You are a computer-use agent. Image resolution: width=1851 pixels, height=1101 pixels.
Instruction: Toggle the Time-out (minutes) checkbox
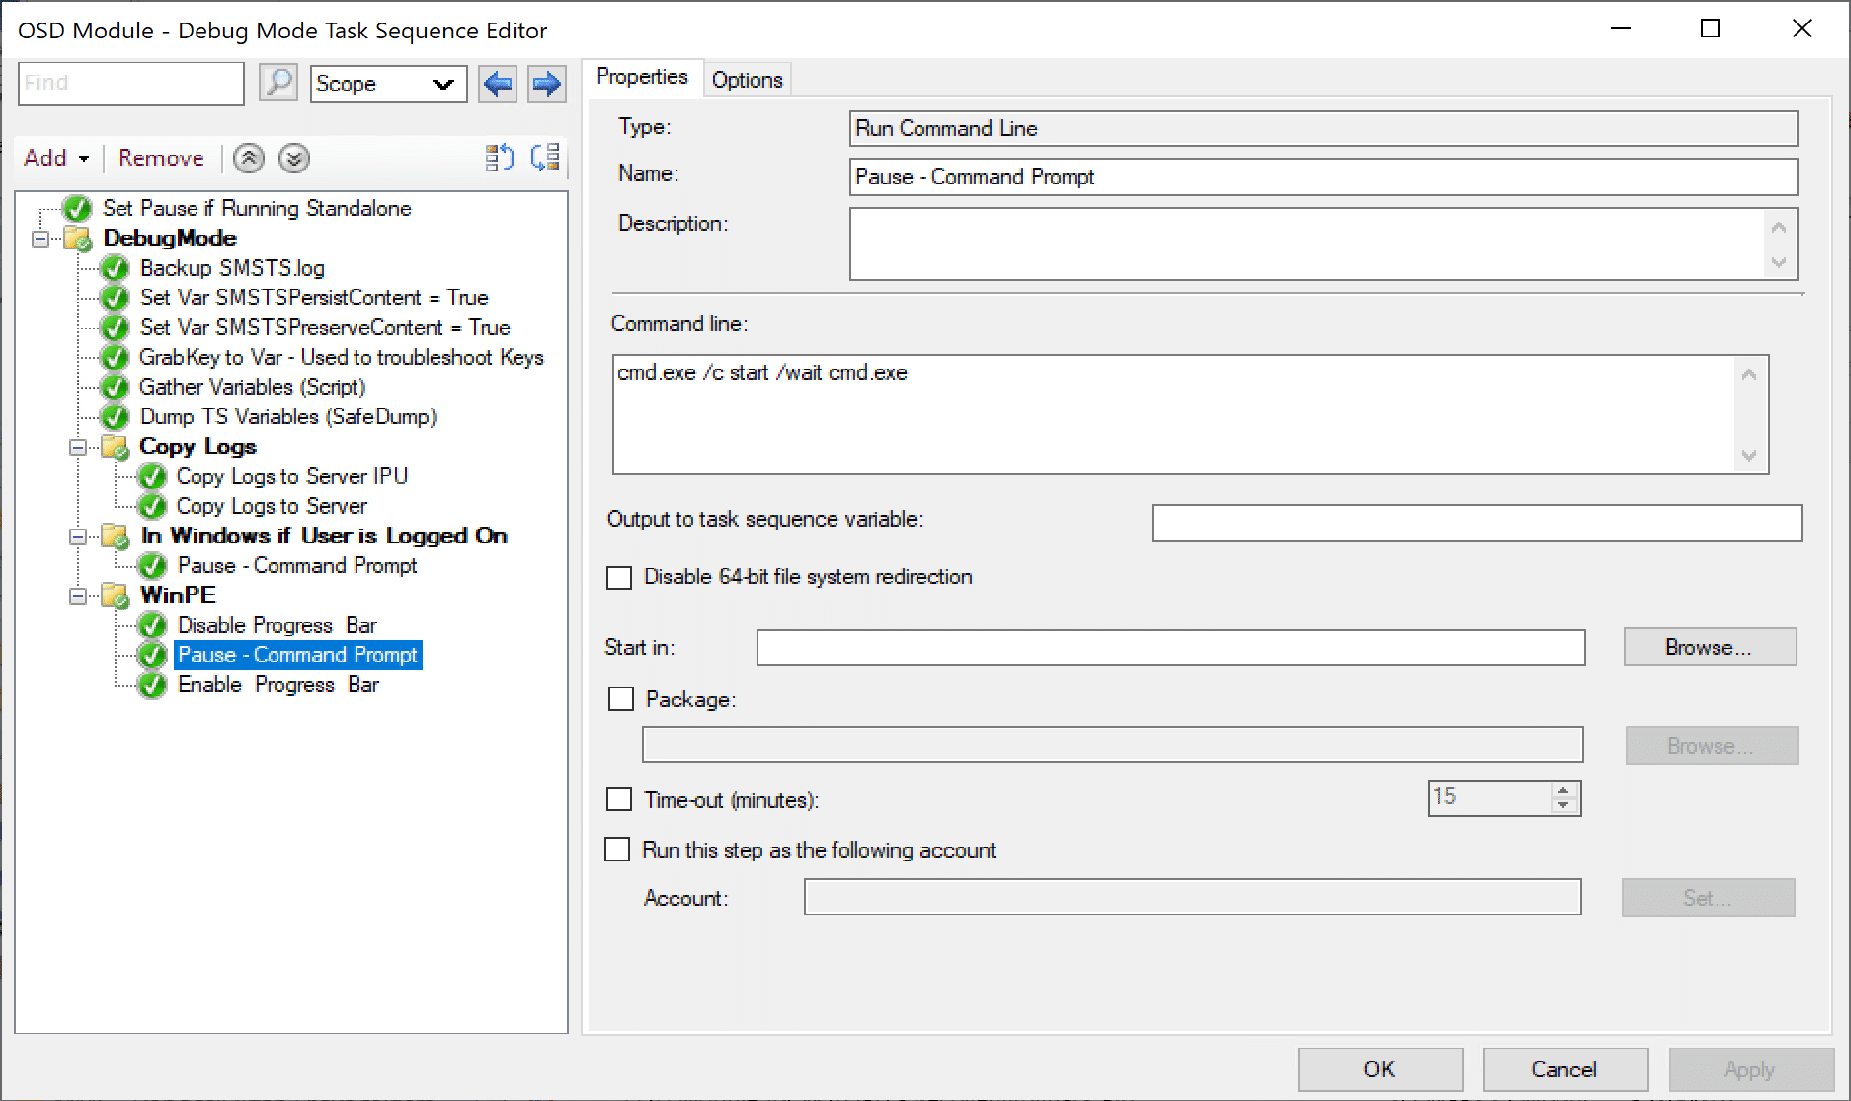click(x=620, y=800)
